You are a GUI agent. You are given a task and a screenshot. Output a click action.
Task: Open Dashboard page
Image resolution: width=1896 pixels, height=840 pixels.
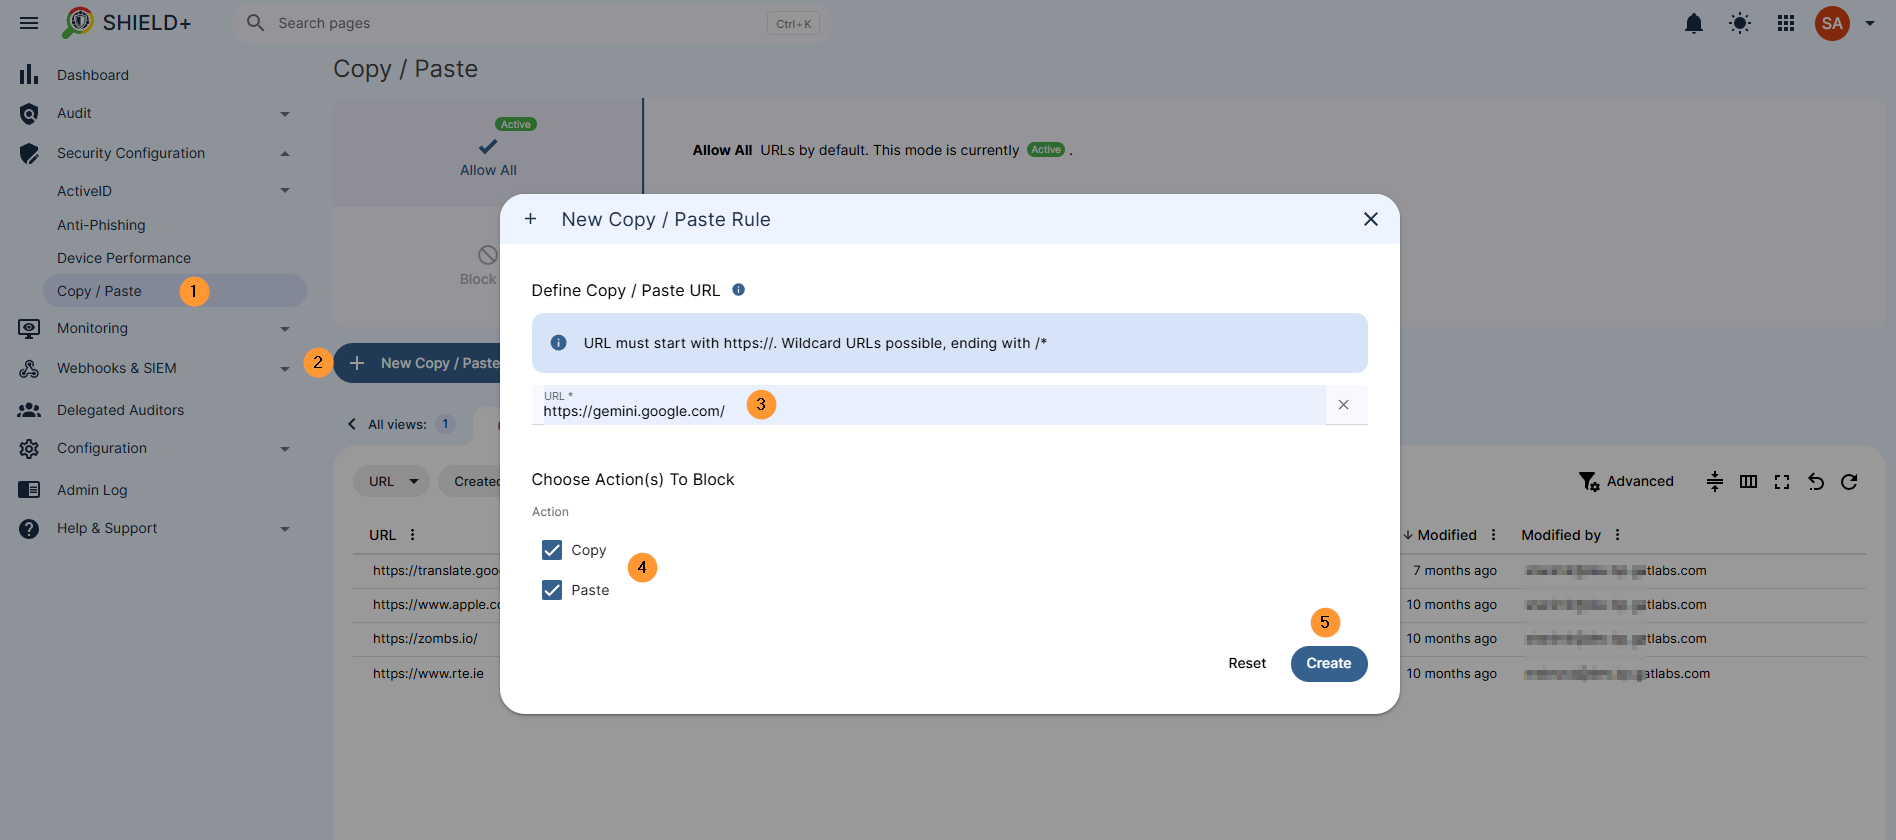point(93,75)
